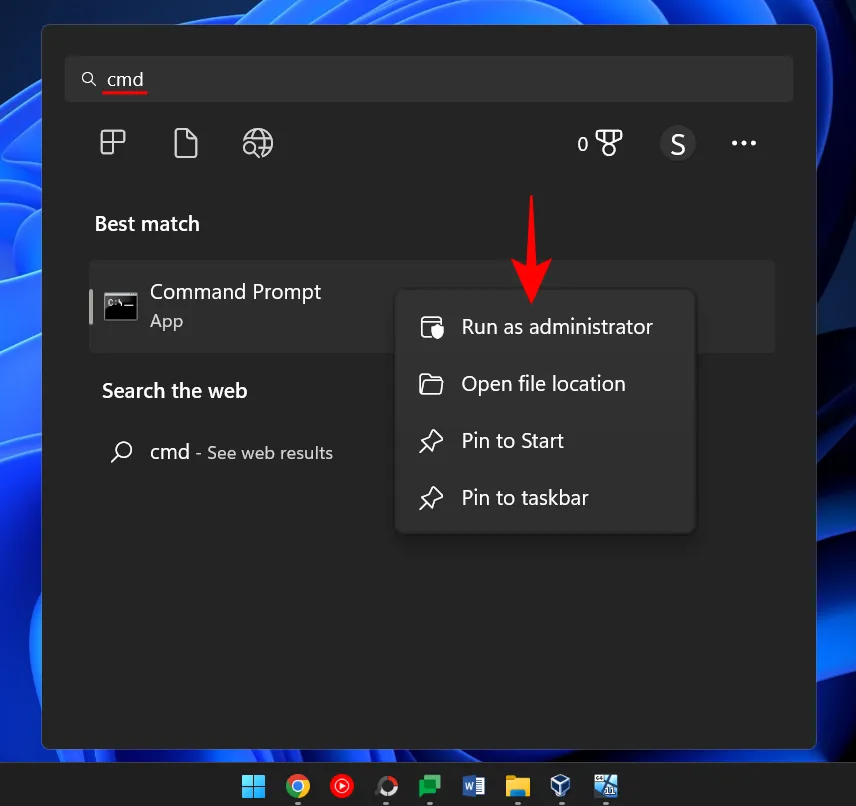Launch Google Chrome from taskbar
The image size is (856, 806).
[x=298, y=786]
